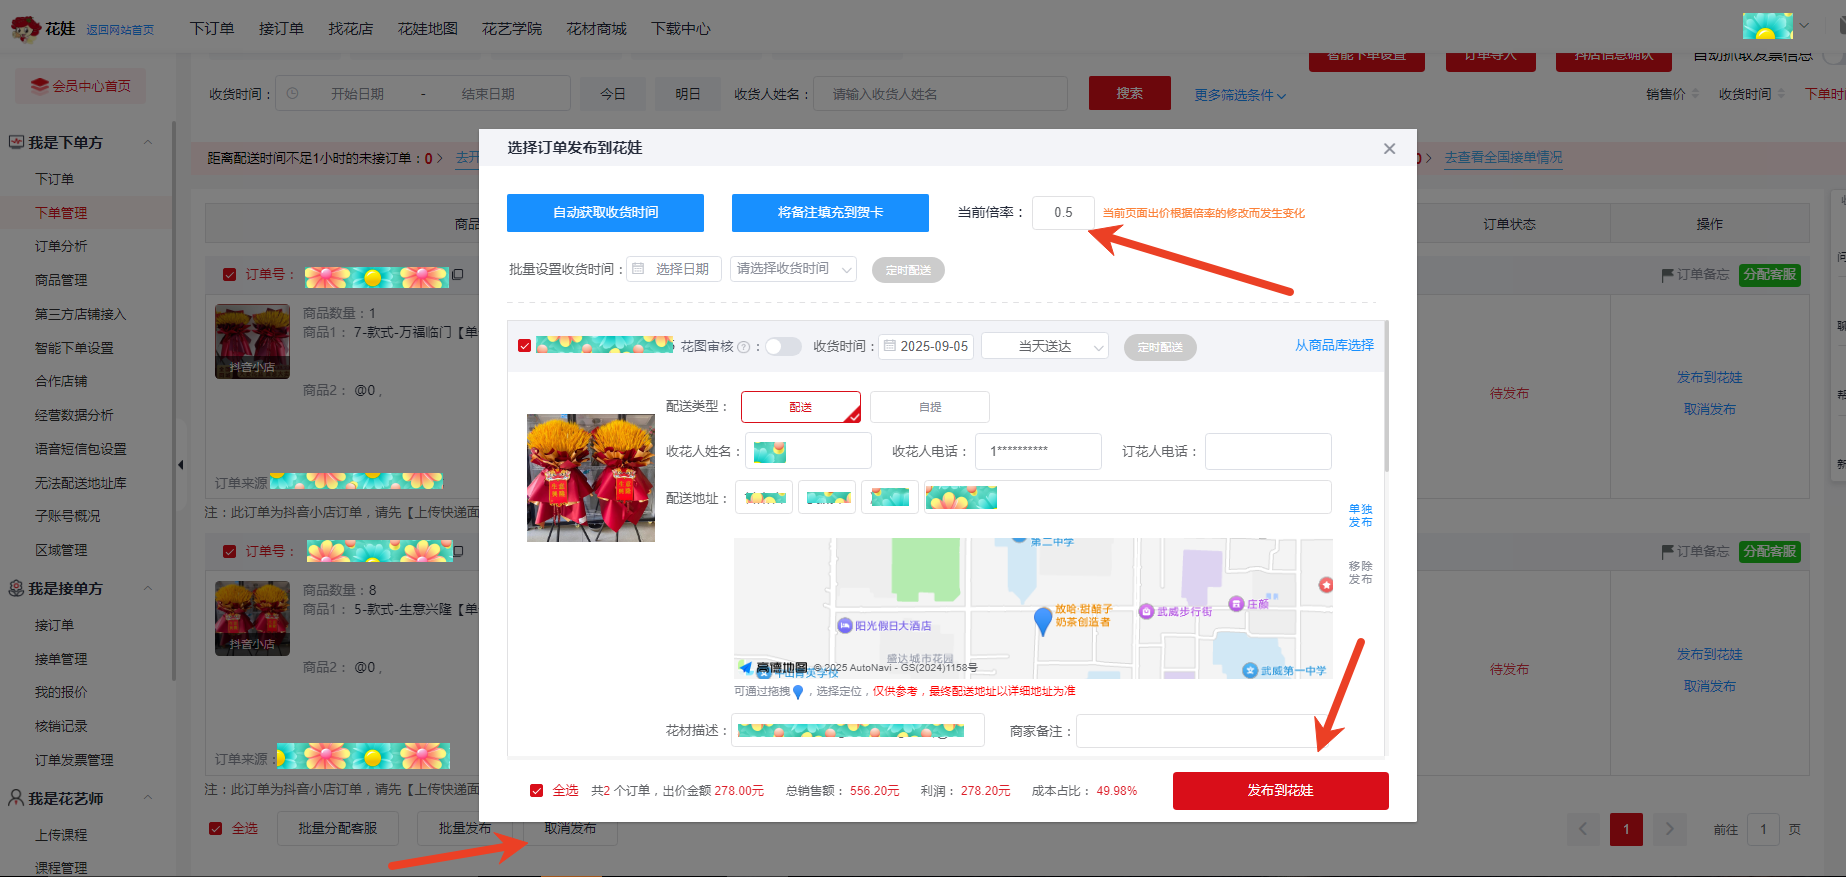The image size is (1846, 877).
Task: Click the icon beside 我是接单方
Action: click(16, 588)
